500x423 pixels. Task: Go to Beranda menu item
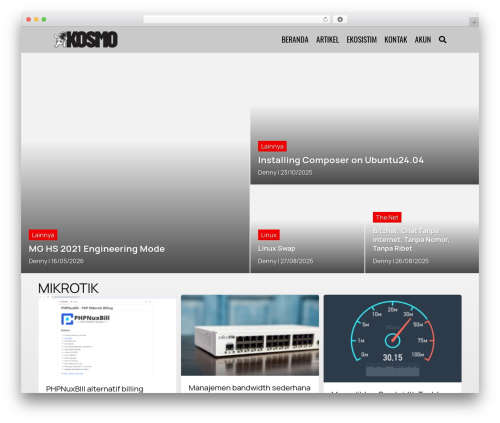pyautogui.click(x=295, y=40)
